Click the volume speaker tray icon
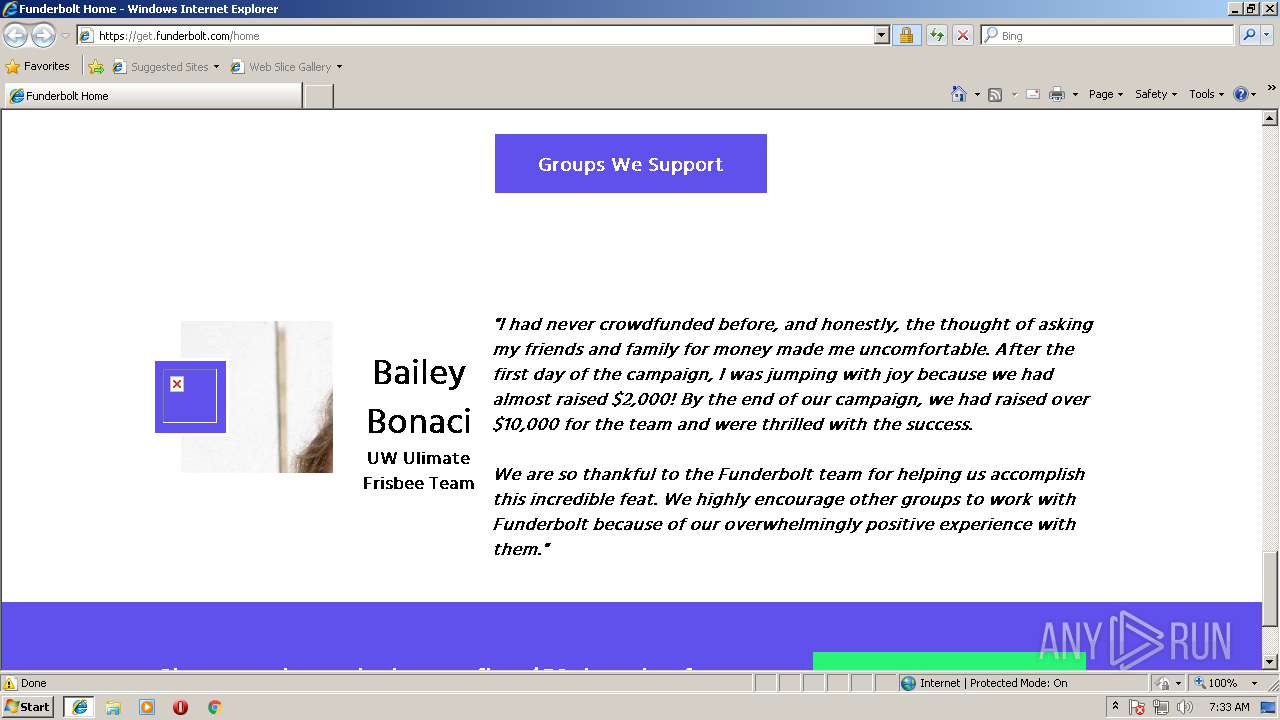This screenshot has width=1280, height=720. coord(1185,707)
